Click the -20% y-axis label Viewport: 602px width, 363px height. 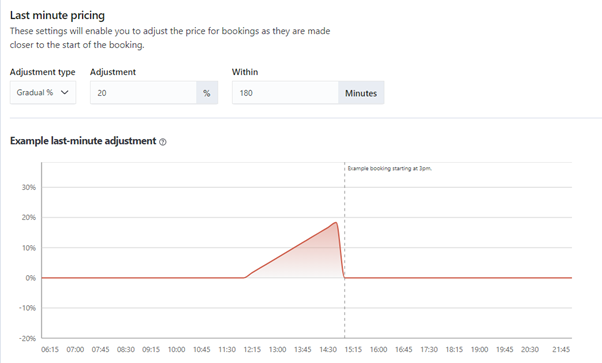click(x=27, y=338)
